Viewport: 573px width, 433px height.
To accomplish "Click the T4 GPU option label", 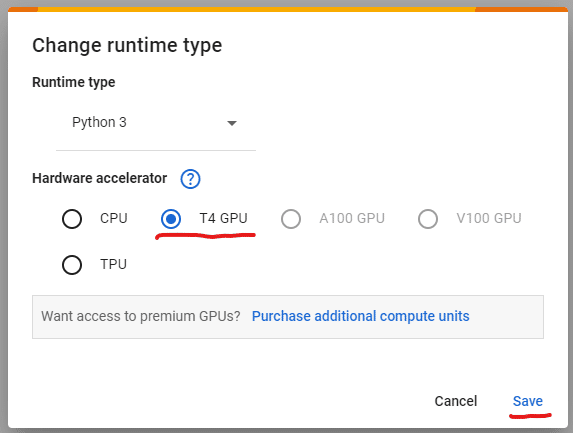I will (224, 218).
